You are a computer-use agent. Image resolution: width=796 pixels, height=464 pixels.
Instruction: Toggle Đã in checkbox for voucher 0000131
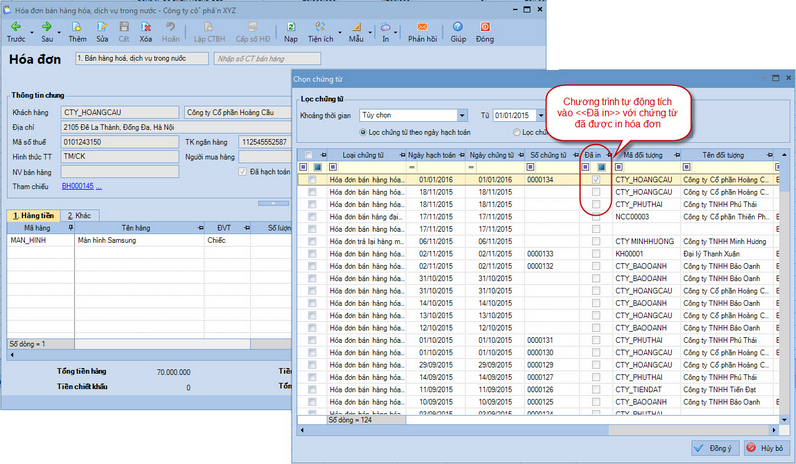pyautogui.click(x=596, y=340)
